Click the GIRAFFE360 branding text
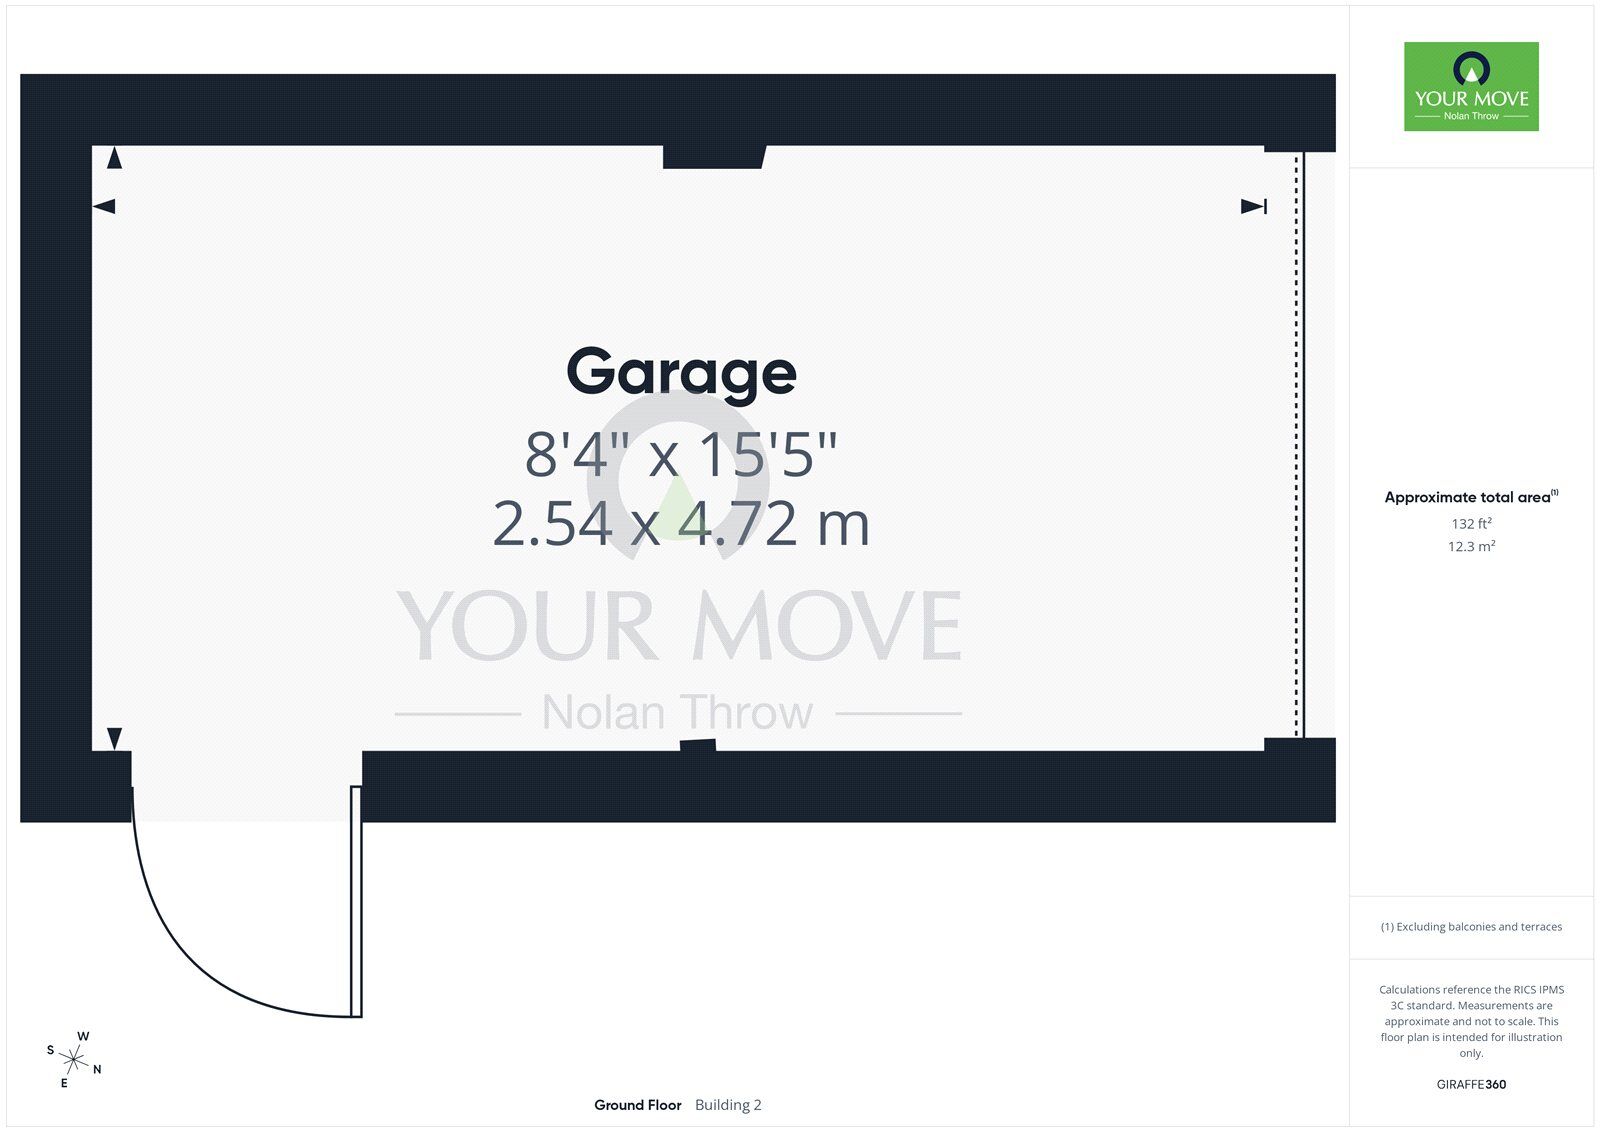Viewport: 1600px width, 1131px height. [1471, 1084]
